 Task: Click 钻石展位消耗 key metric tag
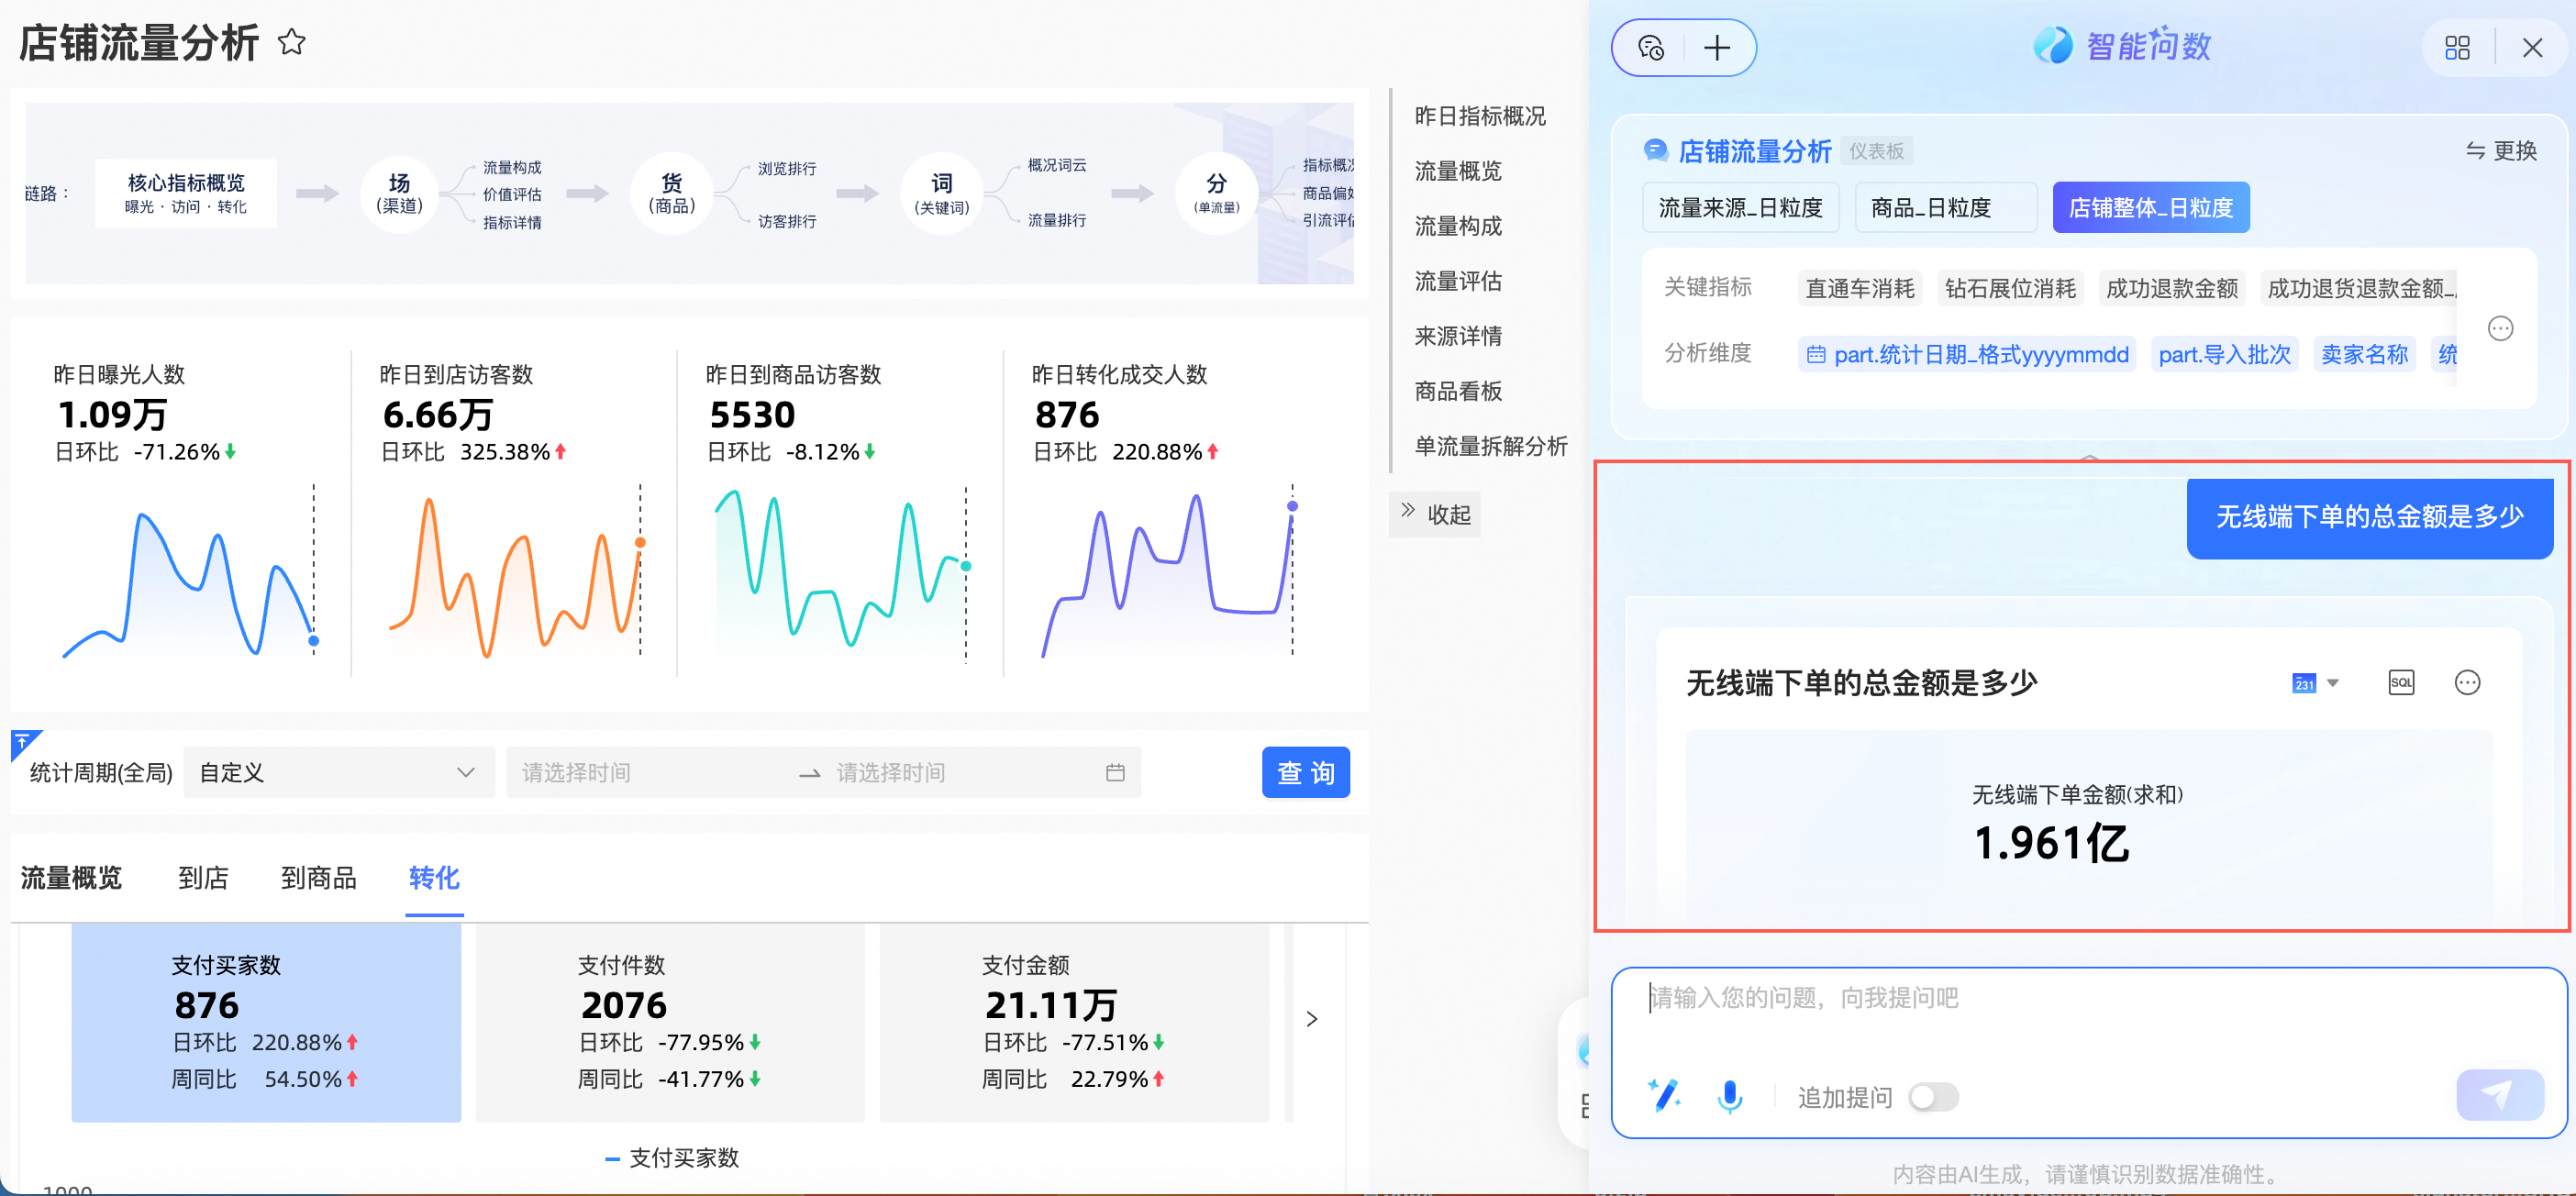click(2009, 289)
